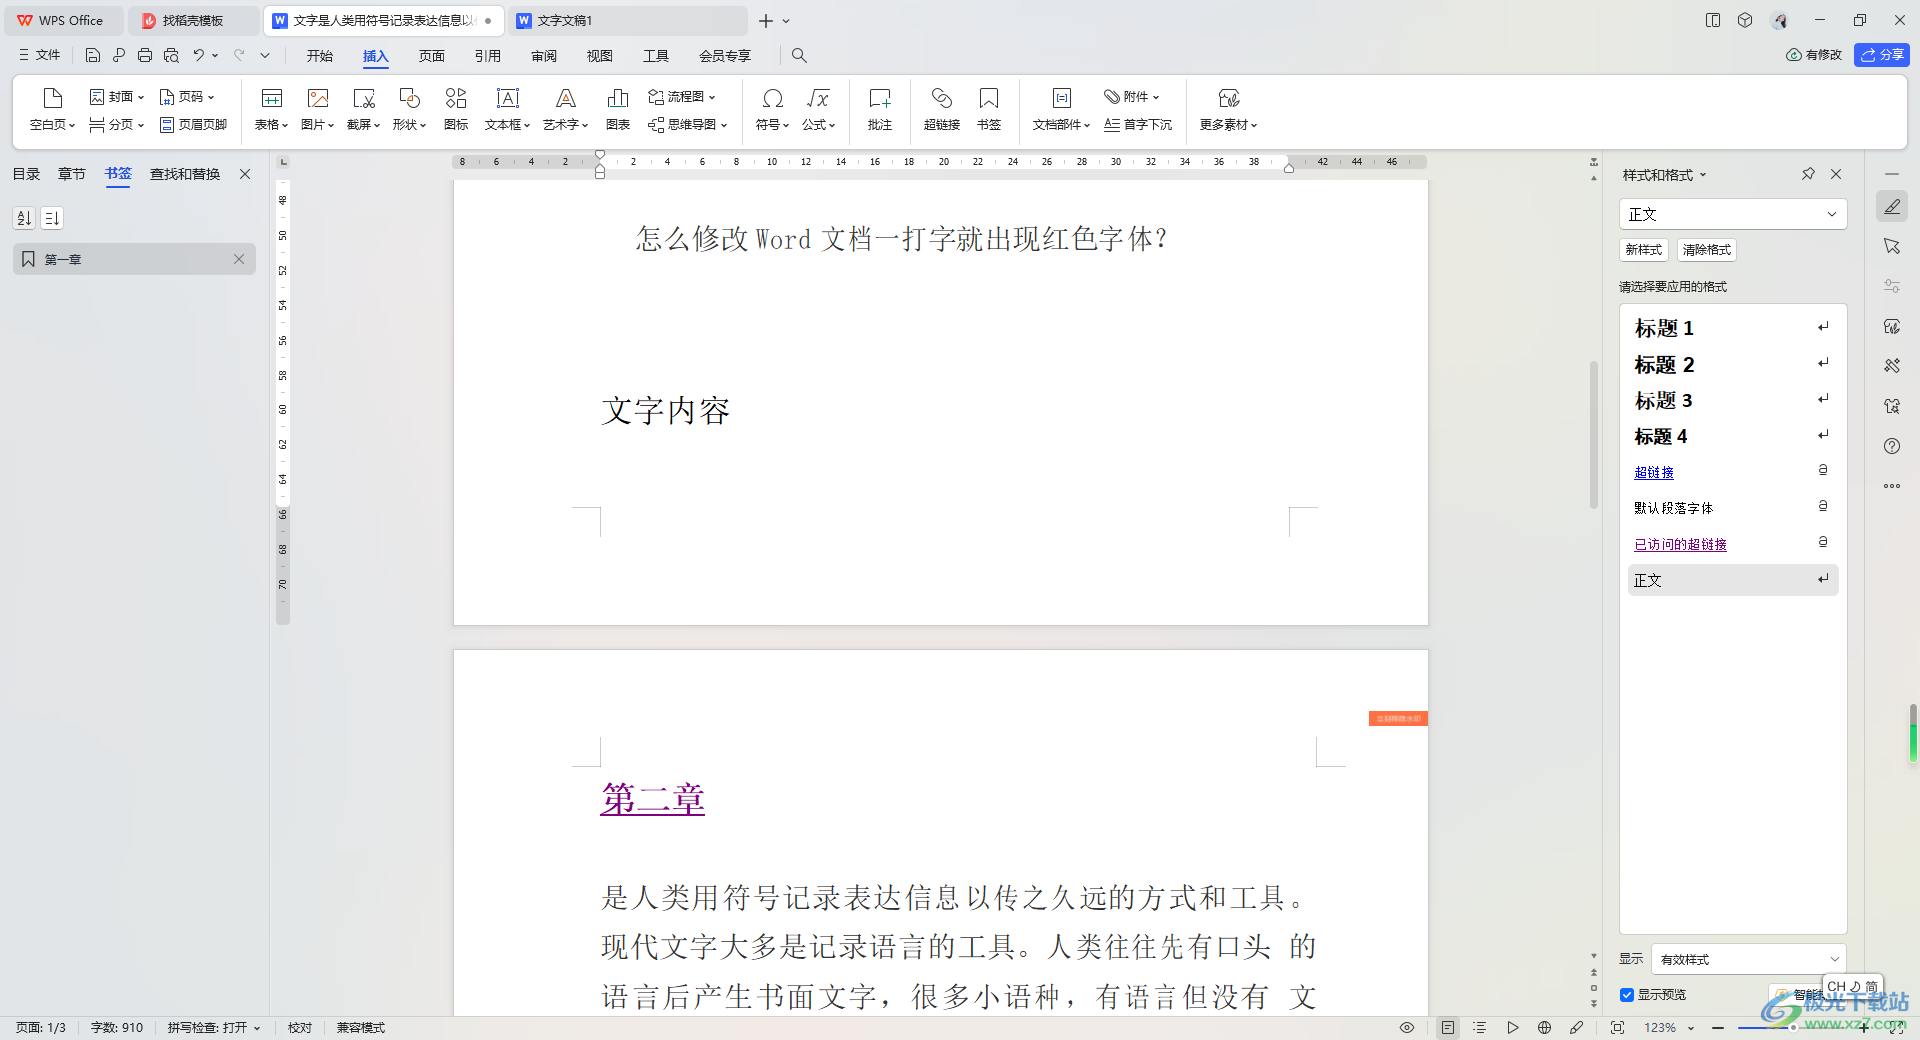This screenshot has height=1040, width=1920.
Task: Click the save icon in quick toolbar
Action: pos(93,56)
